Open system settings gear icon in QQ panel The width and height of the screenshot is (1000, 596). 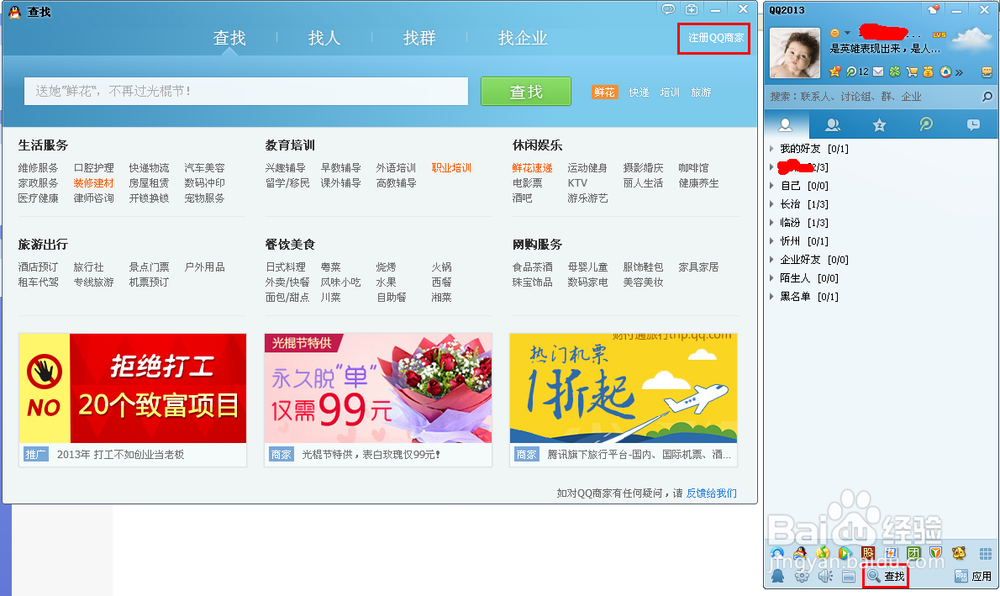click(x=802, y=576)
